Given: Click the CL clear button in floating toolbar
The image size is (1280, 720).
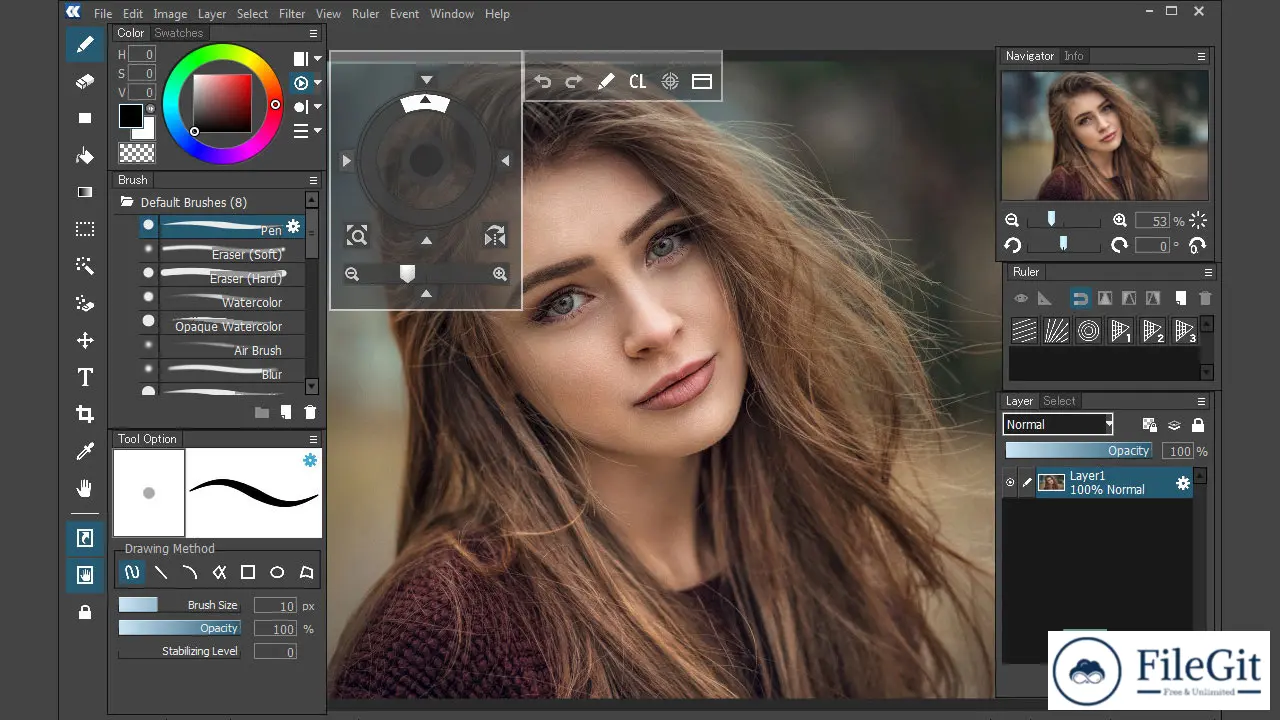Looking at the screenshot, I should [638, 82].
